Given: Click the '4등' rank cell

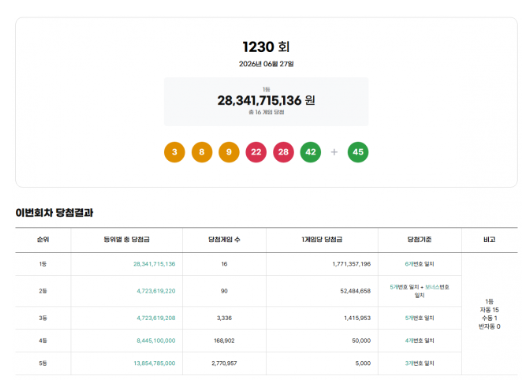Looking at the screenshot, I should (43, 341).
